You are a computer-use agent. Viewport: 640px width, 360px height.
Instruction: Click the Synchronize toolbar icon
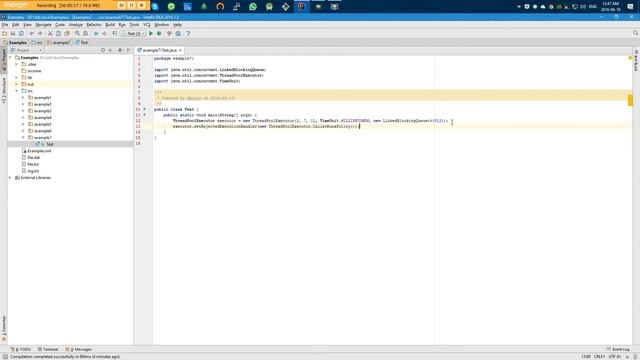coord(21,33)
